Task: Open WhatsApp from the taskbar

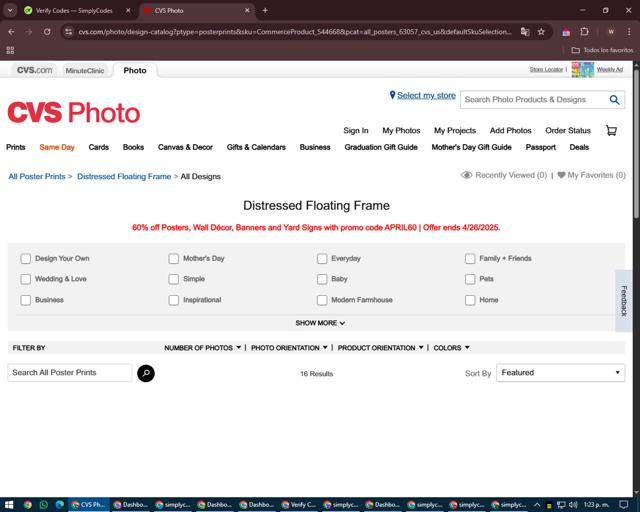Action: click(44, 505)
